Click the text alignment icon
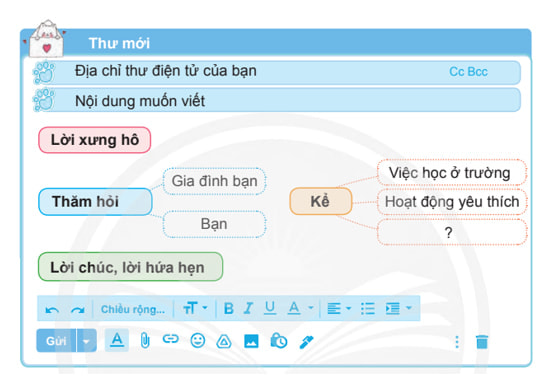The image size is (559, 377). click(334, 309)
